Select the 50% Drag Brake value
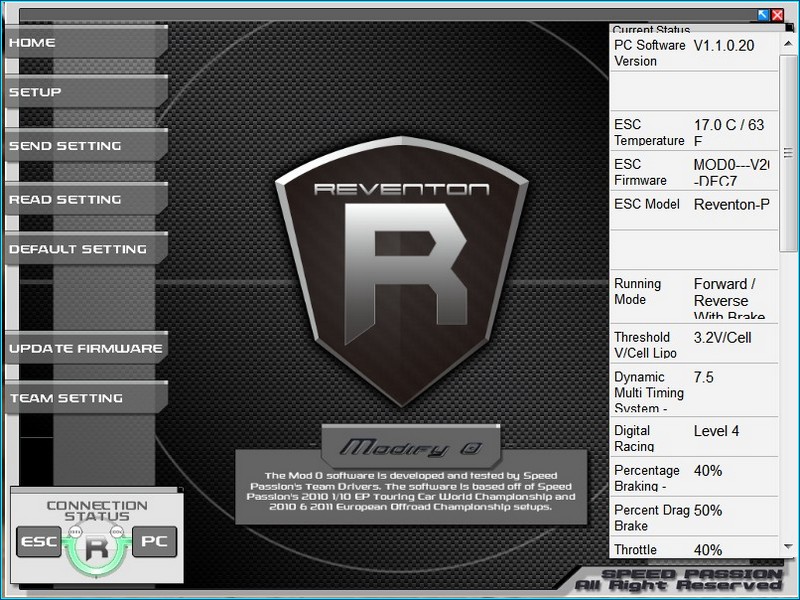The width and height of the screenshot is (800, 600). [x=708, y=511]
